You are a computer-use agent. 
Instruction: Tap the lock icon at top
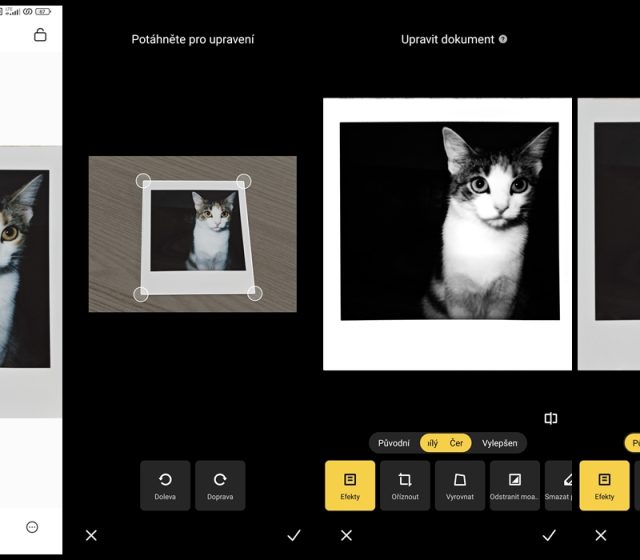[40, 35]
